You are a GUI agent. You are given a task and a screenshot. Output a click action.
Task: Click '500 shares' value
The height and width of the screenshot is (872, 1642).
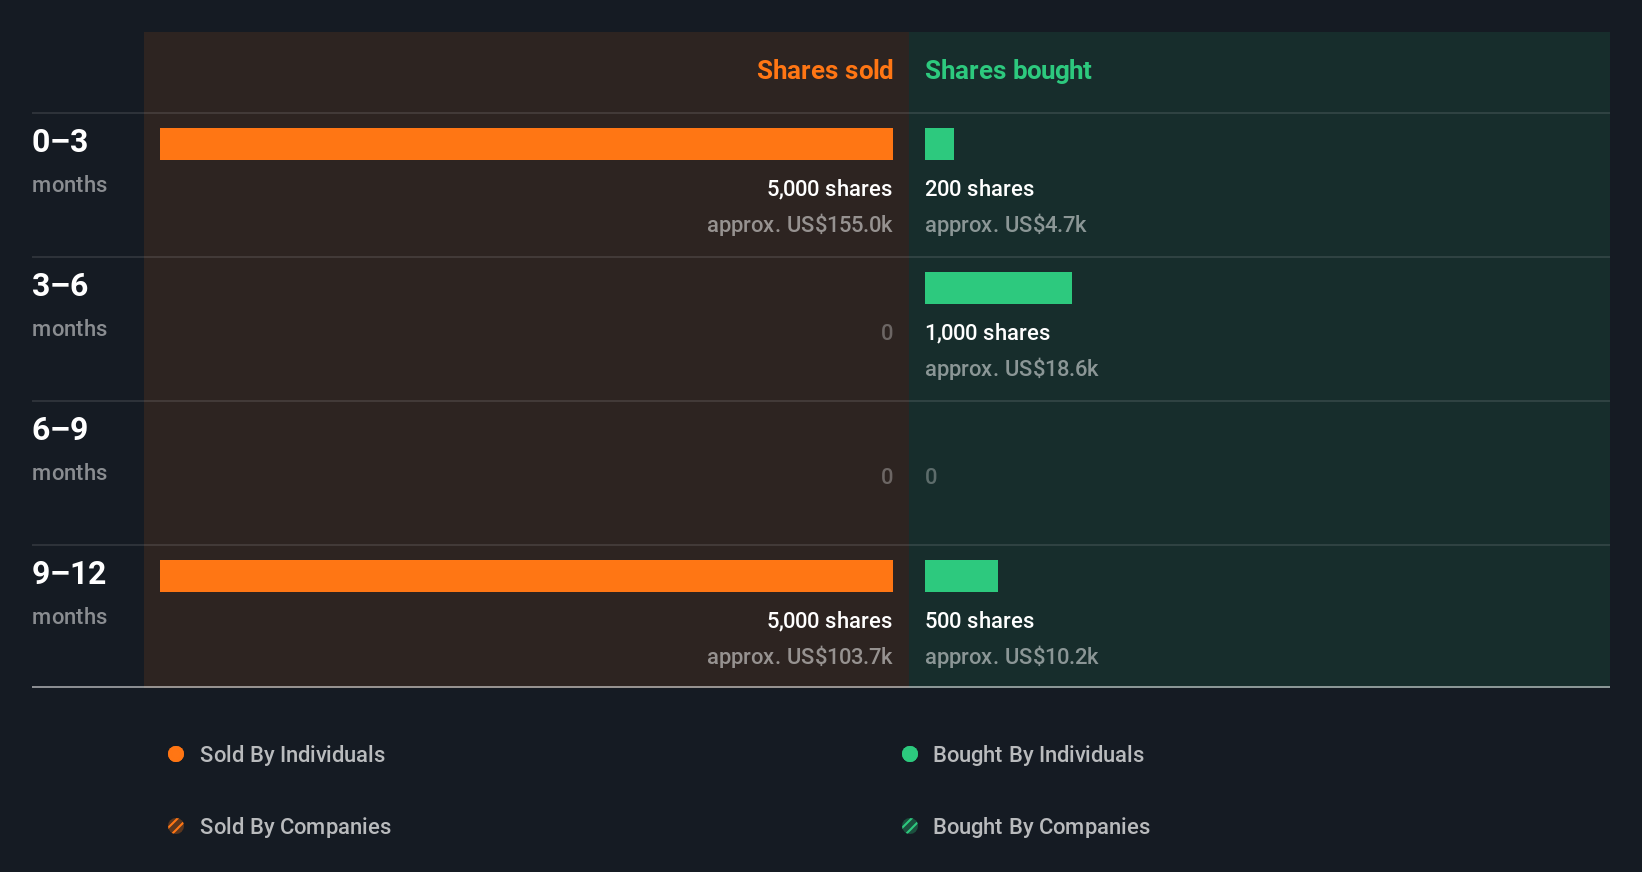pos(979,621)
